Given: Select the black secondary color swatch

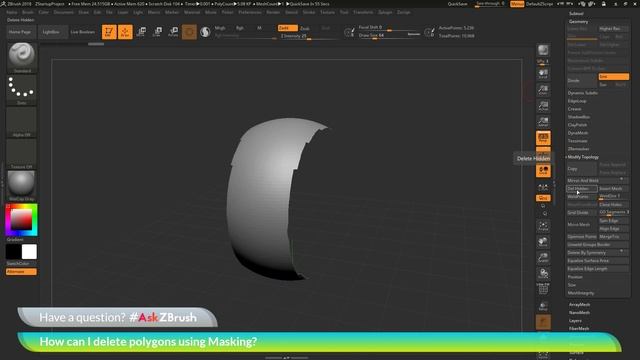Looking at the screenshot, I should click(x=13, y=252).
